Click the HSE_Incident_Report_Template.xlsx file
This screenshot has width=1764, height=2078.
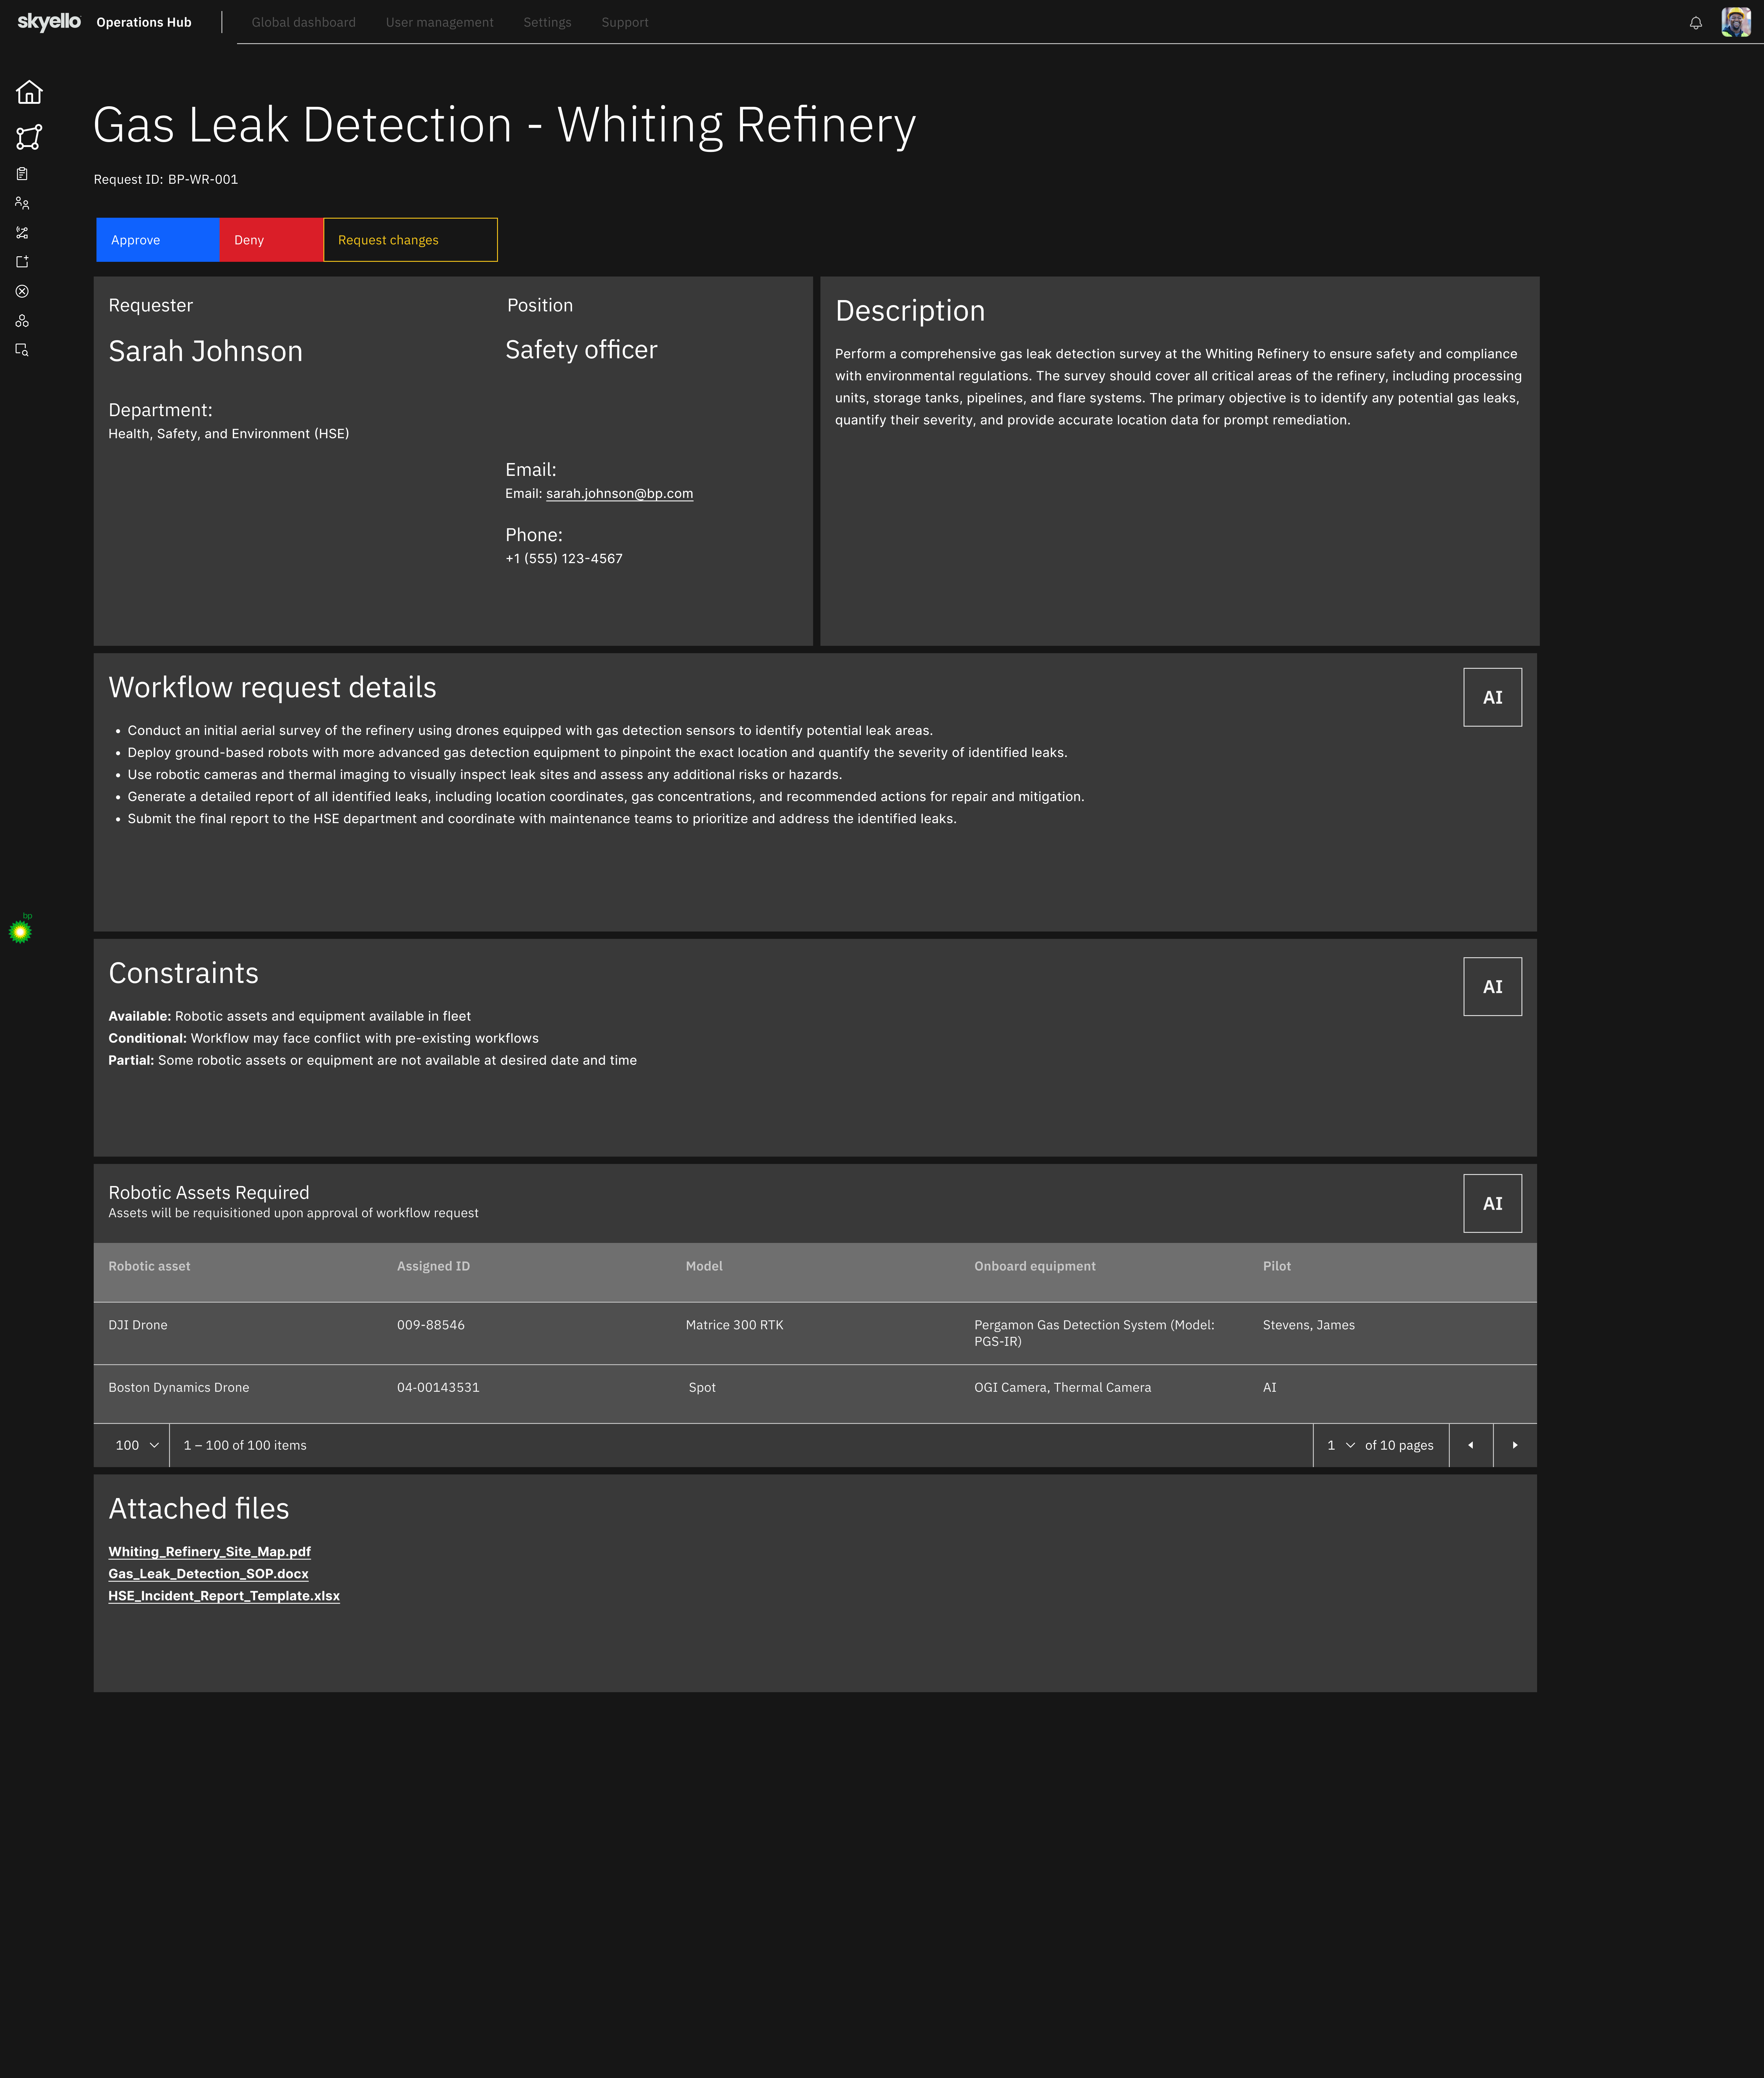[x=224, y=1595]
